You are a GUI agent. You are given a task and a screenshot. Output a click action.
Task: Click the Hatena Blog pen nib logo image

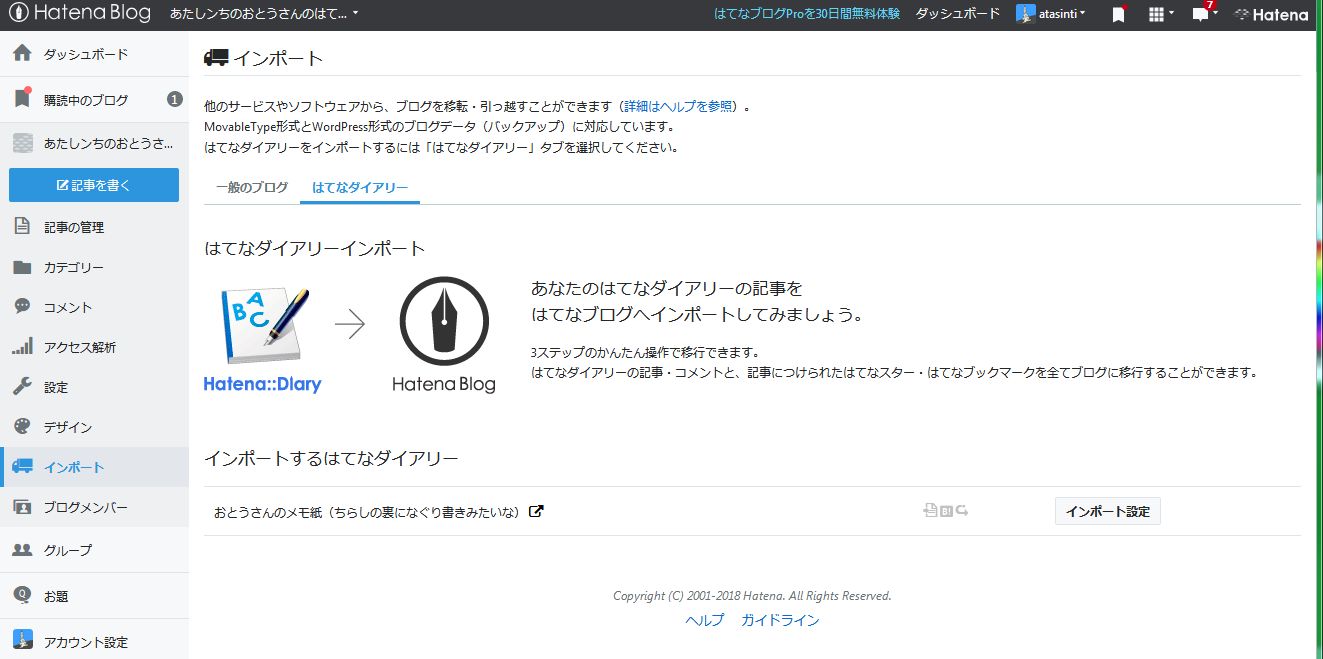pyautogui.click(x=444, y=335)
